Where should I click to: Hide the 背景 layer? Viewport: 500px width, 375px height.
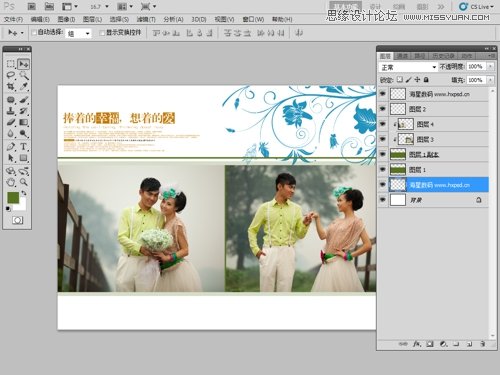pyautogui.click(x=383, y=200)
